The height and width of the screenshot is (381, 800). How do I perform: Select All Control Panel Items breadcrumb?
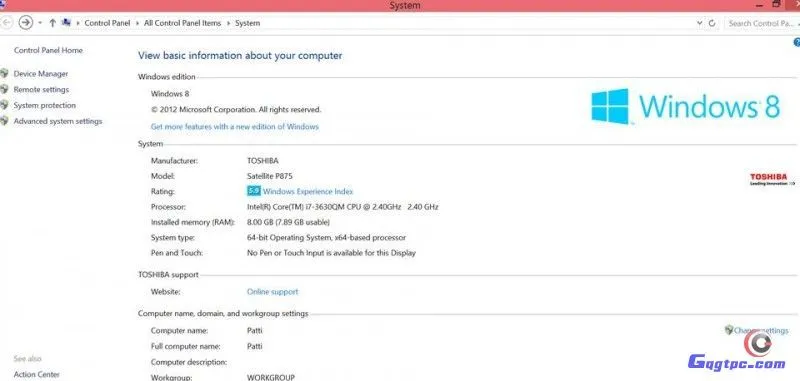click(183, 23)
